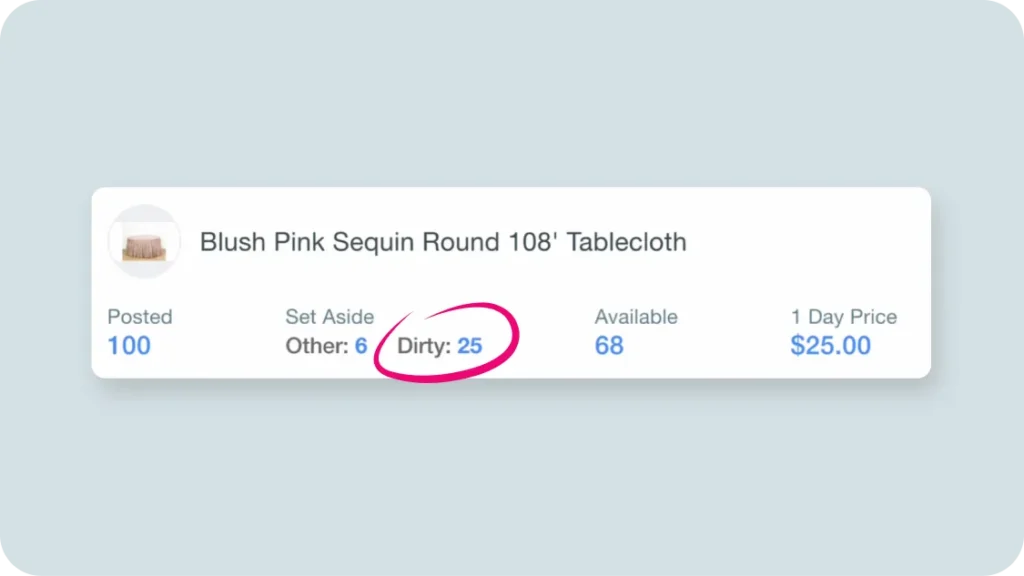Open the Blush Pink Sequin Tablecloth details
The width and height of the screenshot is (1024, 576).
coord(443,242)
